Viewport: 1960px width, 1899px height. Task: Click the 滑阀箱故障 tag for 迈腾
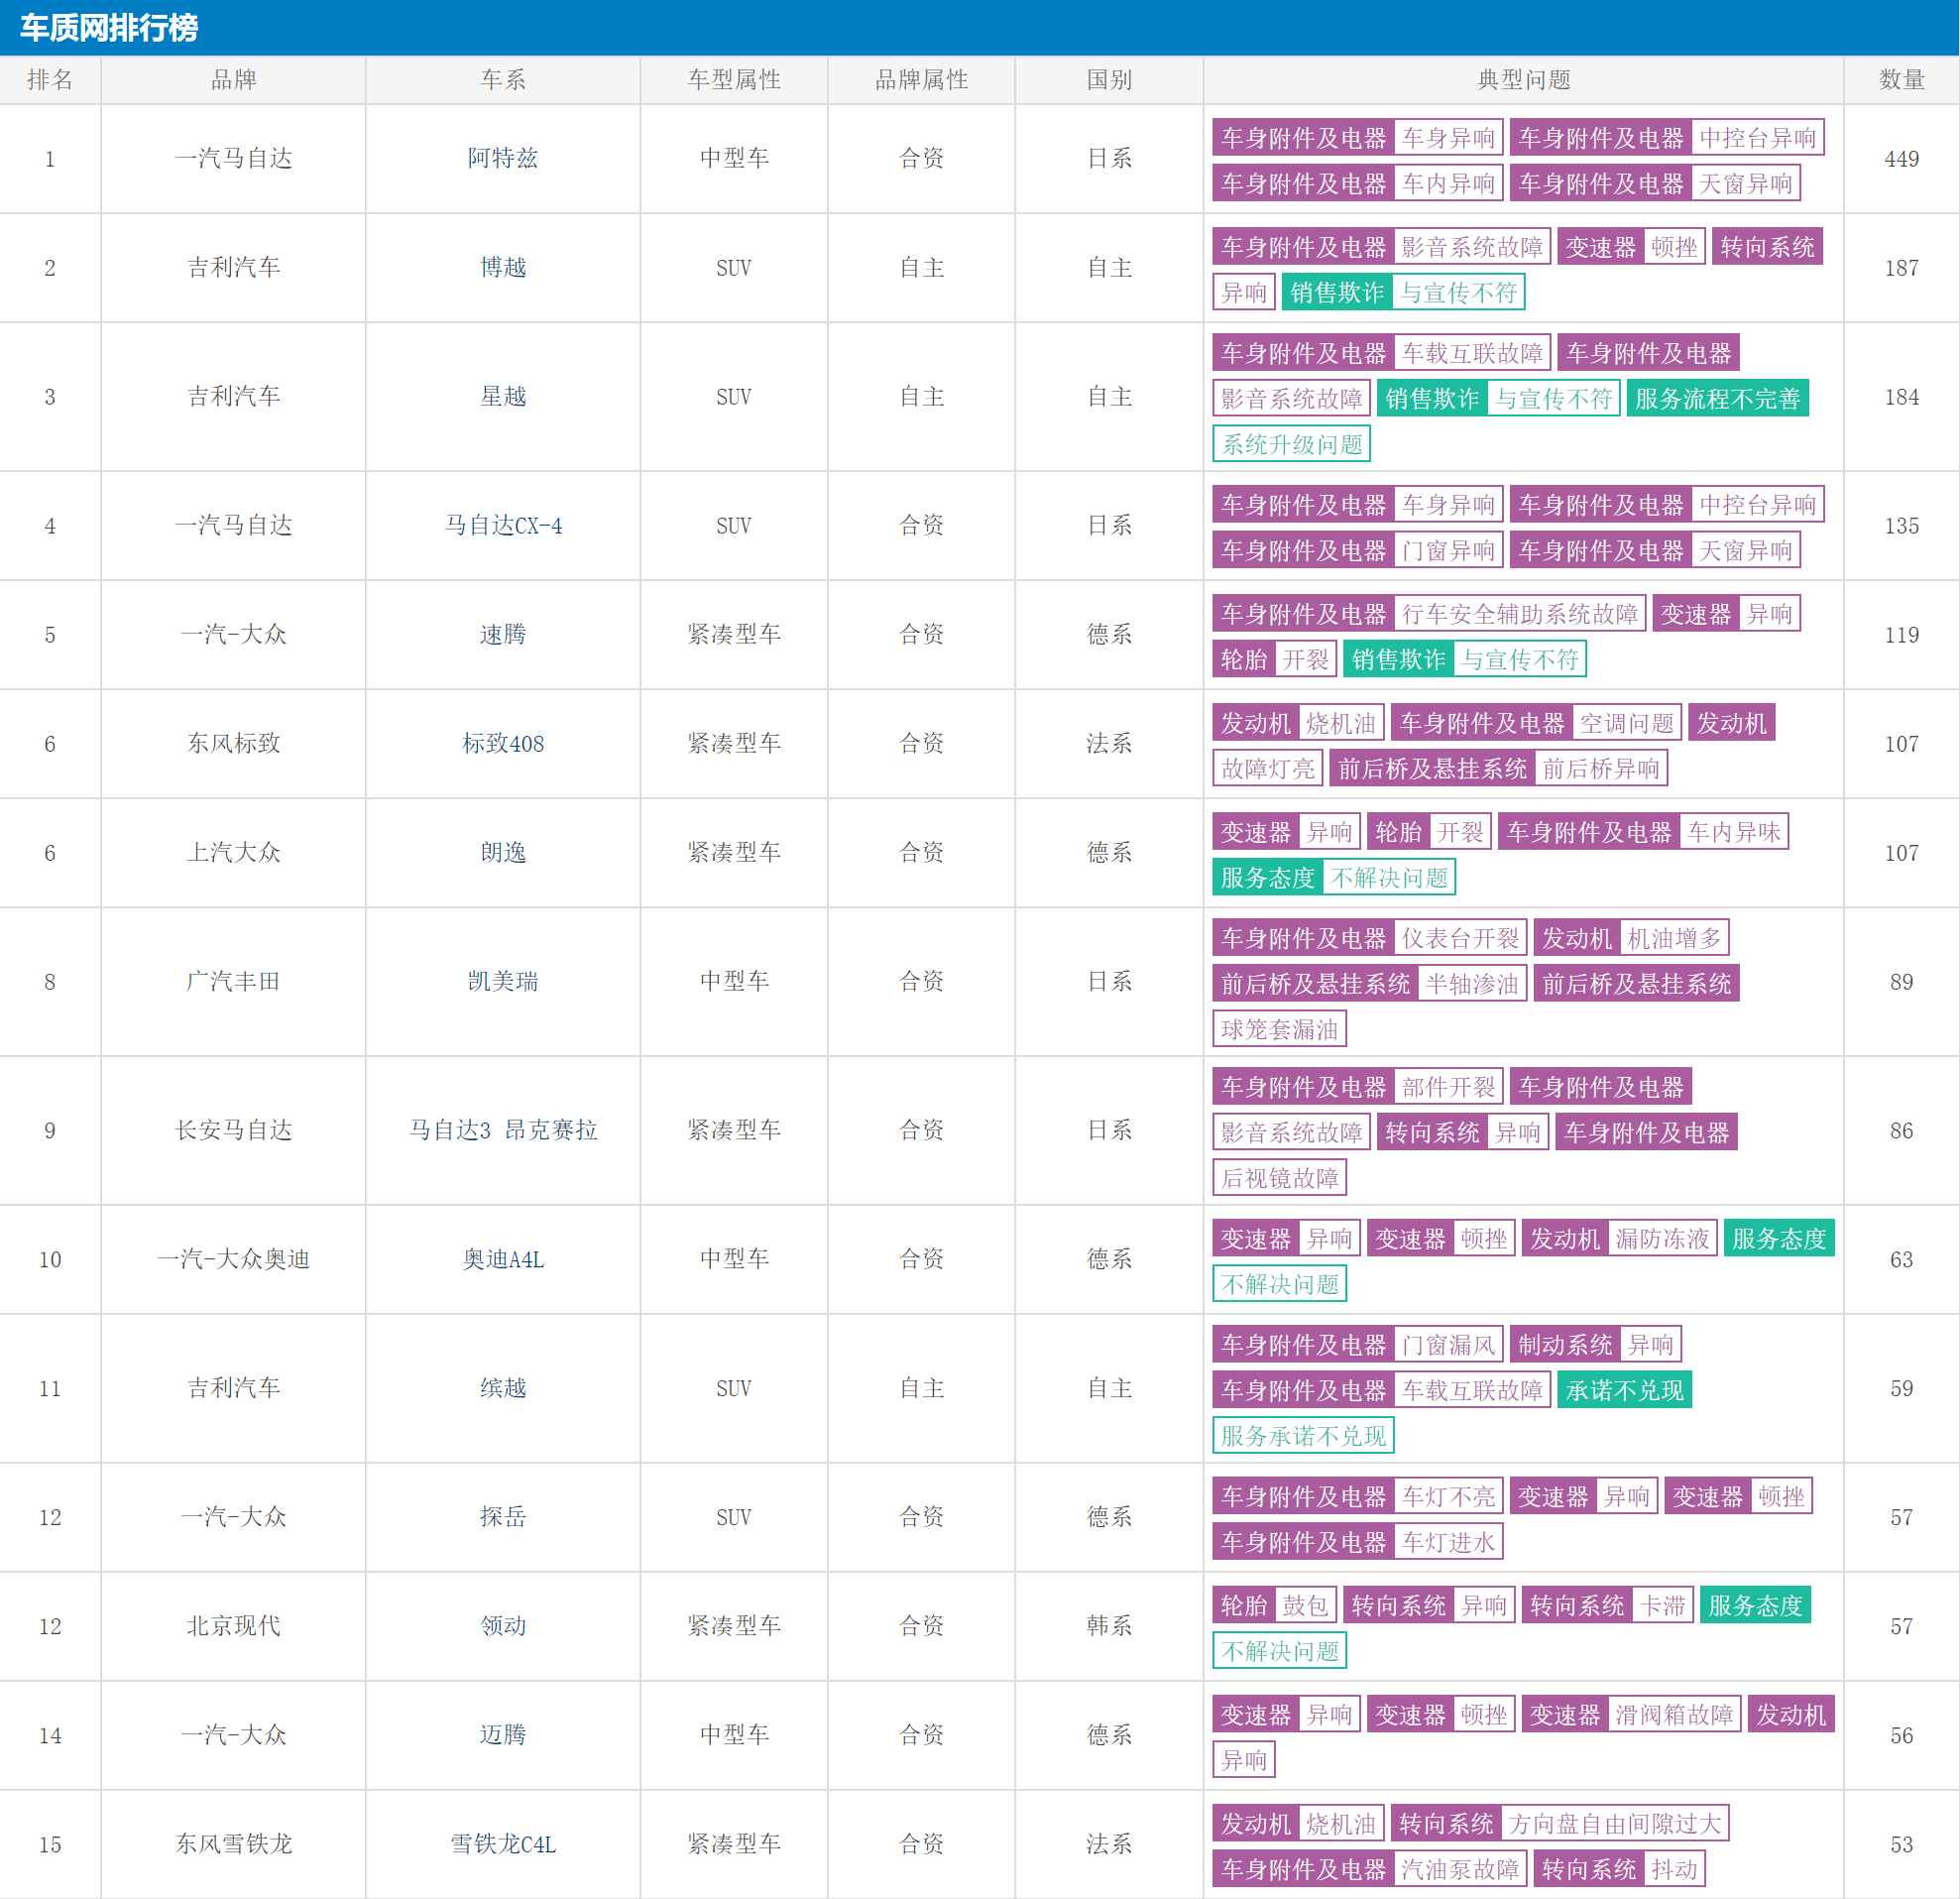pyautogui.click(x=1673, y=1715)
